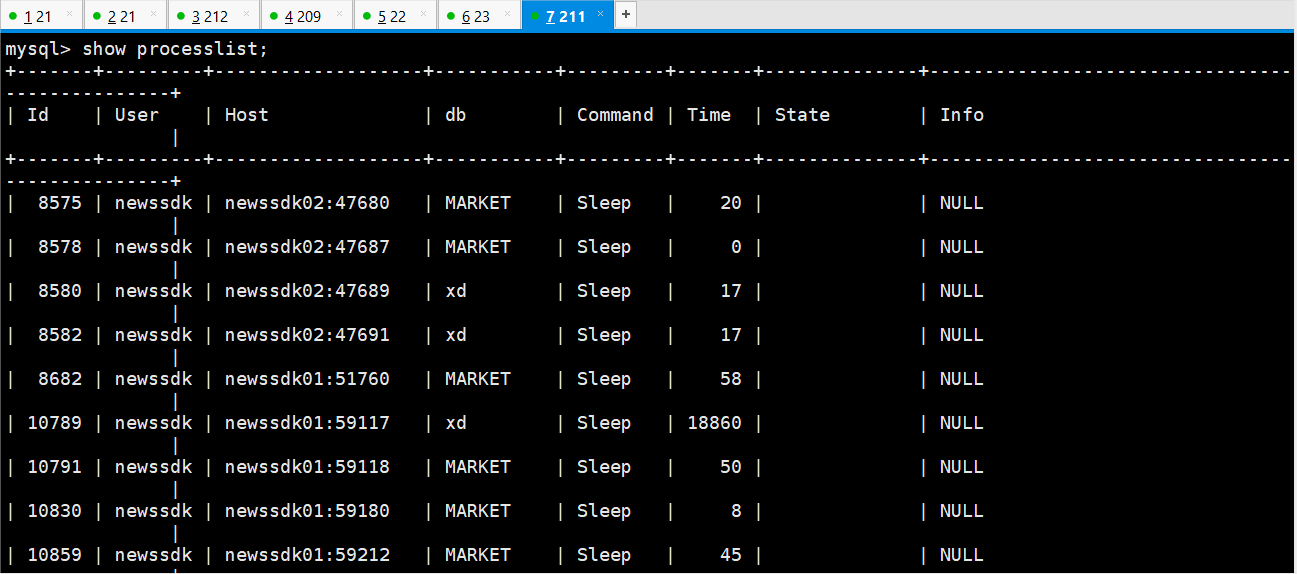Close the 2 21 session tab
This screenshot has height=574, width=1297.
pyautogui.click(x=155, y=15)
